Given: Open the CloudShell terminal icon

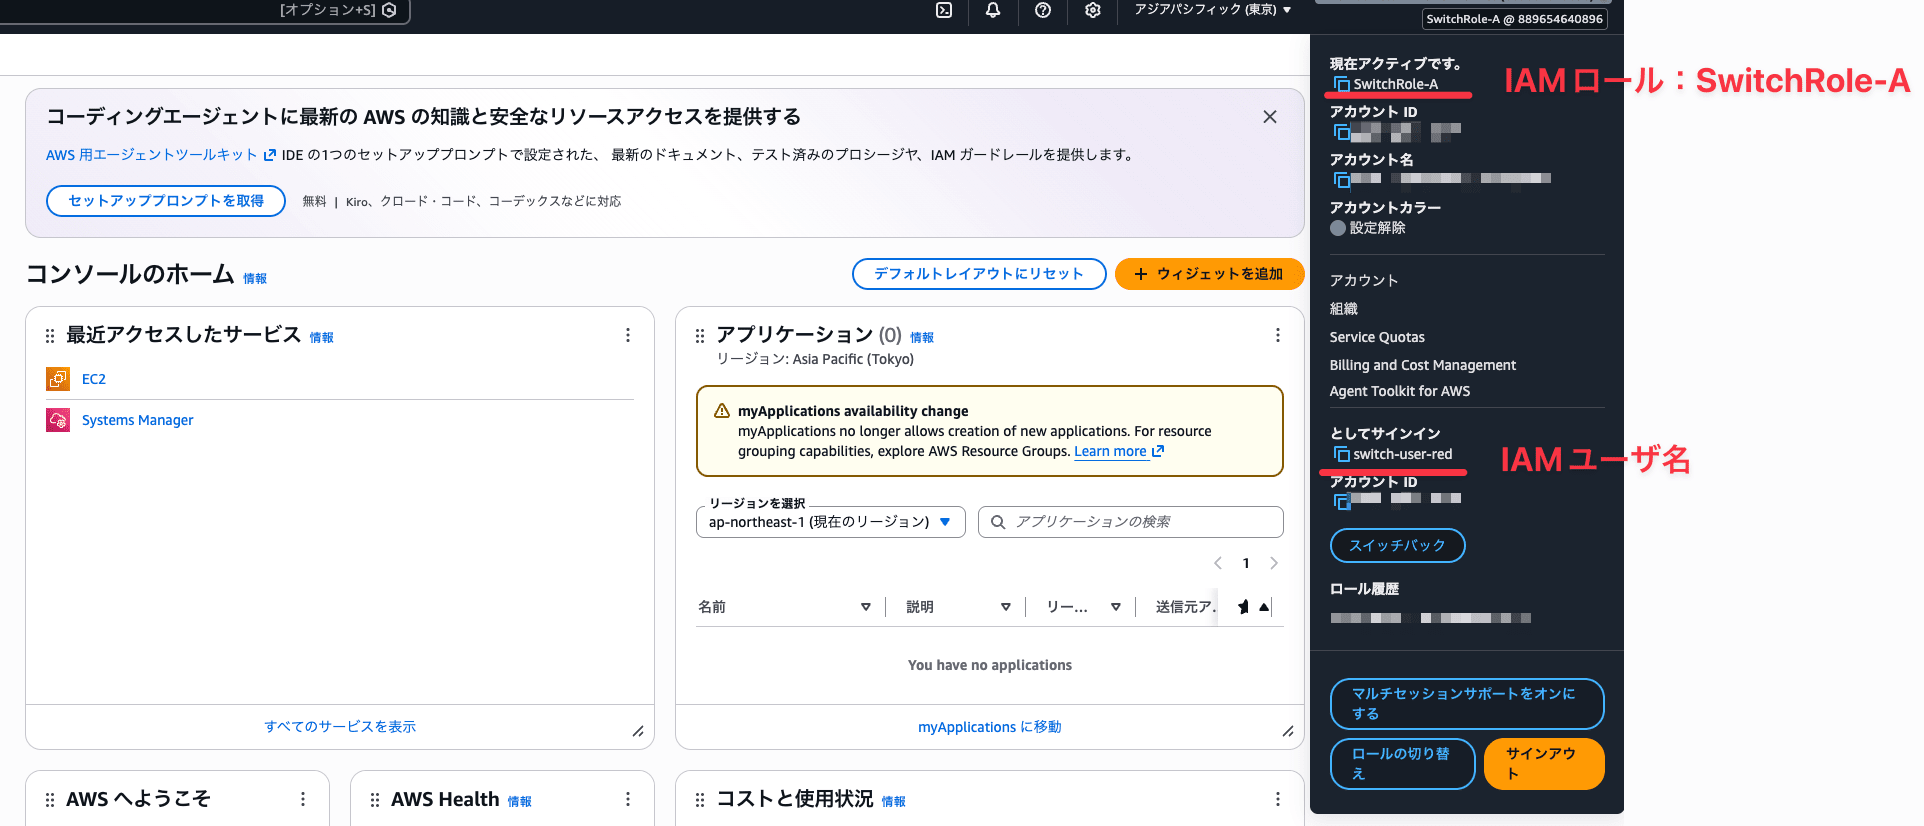Looking at the screenshot, I should tap(943, 10).
